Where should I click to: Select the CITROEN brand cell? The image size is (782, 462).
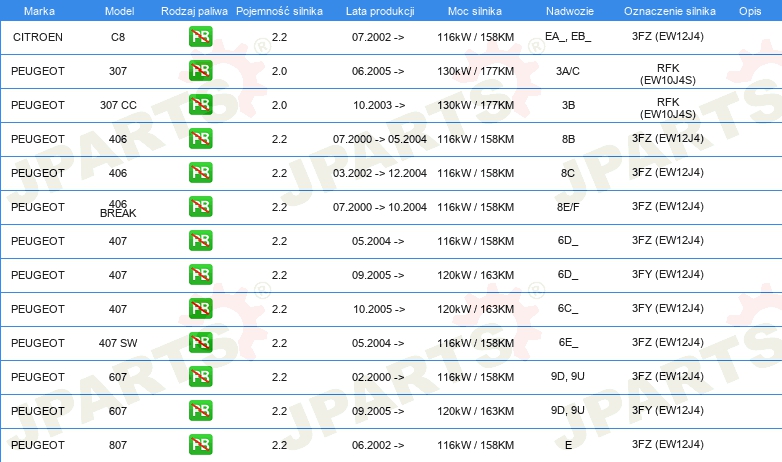tap(38, 37)
